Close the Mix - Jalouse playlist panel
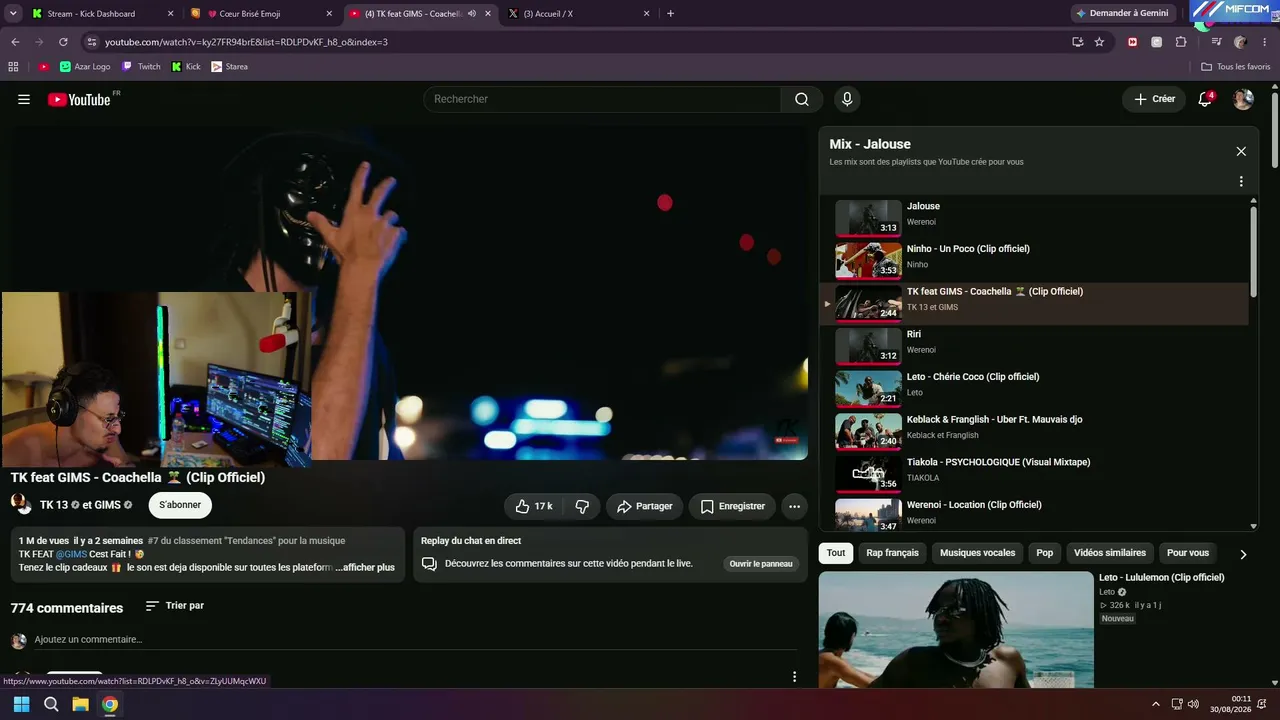1280x720 pixels. (x=1241, y=151)
